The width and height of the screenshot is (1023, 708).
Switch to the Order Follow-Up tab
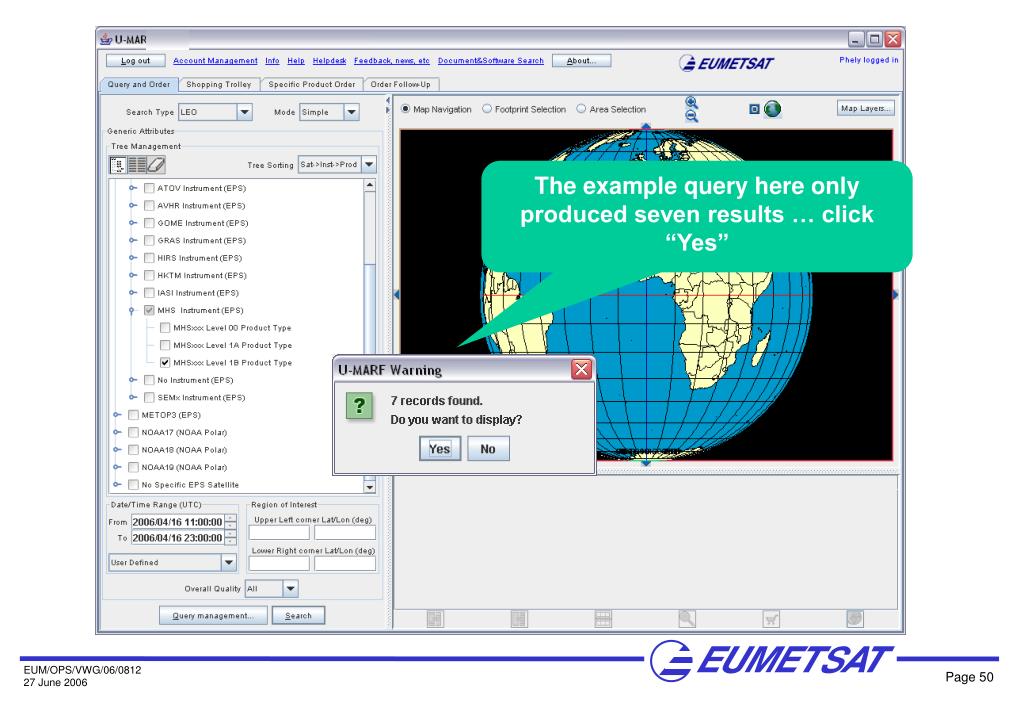(401, 84)
